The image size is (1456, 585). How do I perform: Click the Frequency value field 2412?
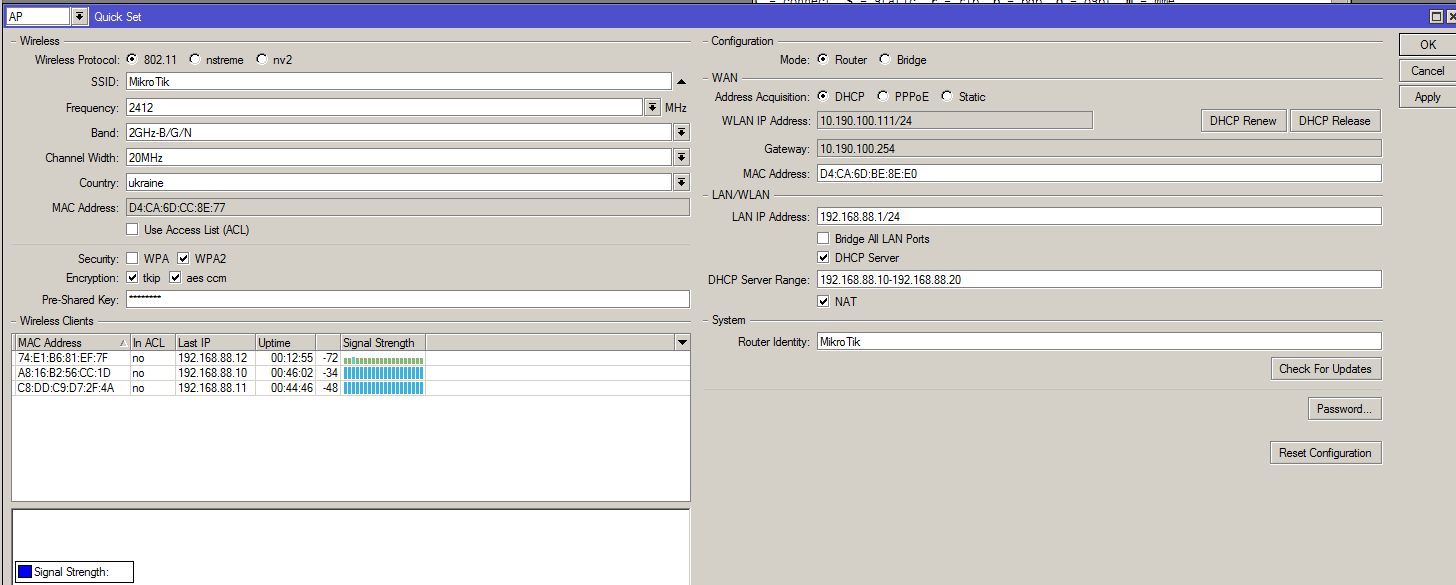click(x=384, y=108)
